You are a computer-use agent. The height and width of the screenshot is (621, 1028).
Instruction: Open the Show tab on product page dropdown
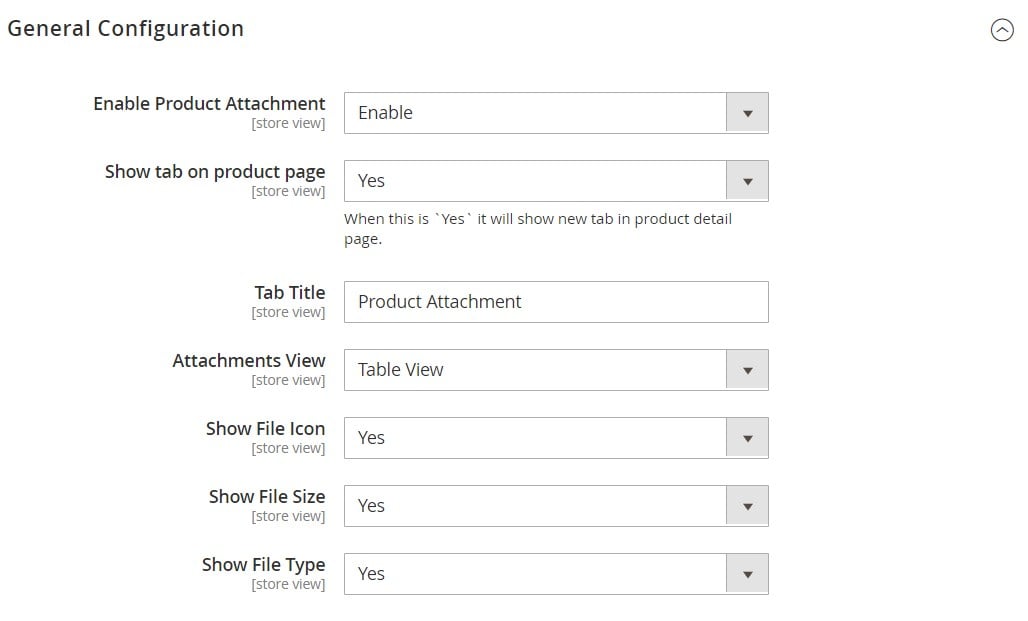(556, 181)
